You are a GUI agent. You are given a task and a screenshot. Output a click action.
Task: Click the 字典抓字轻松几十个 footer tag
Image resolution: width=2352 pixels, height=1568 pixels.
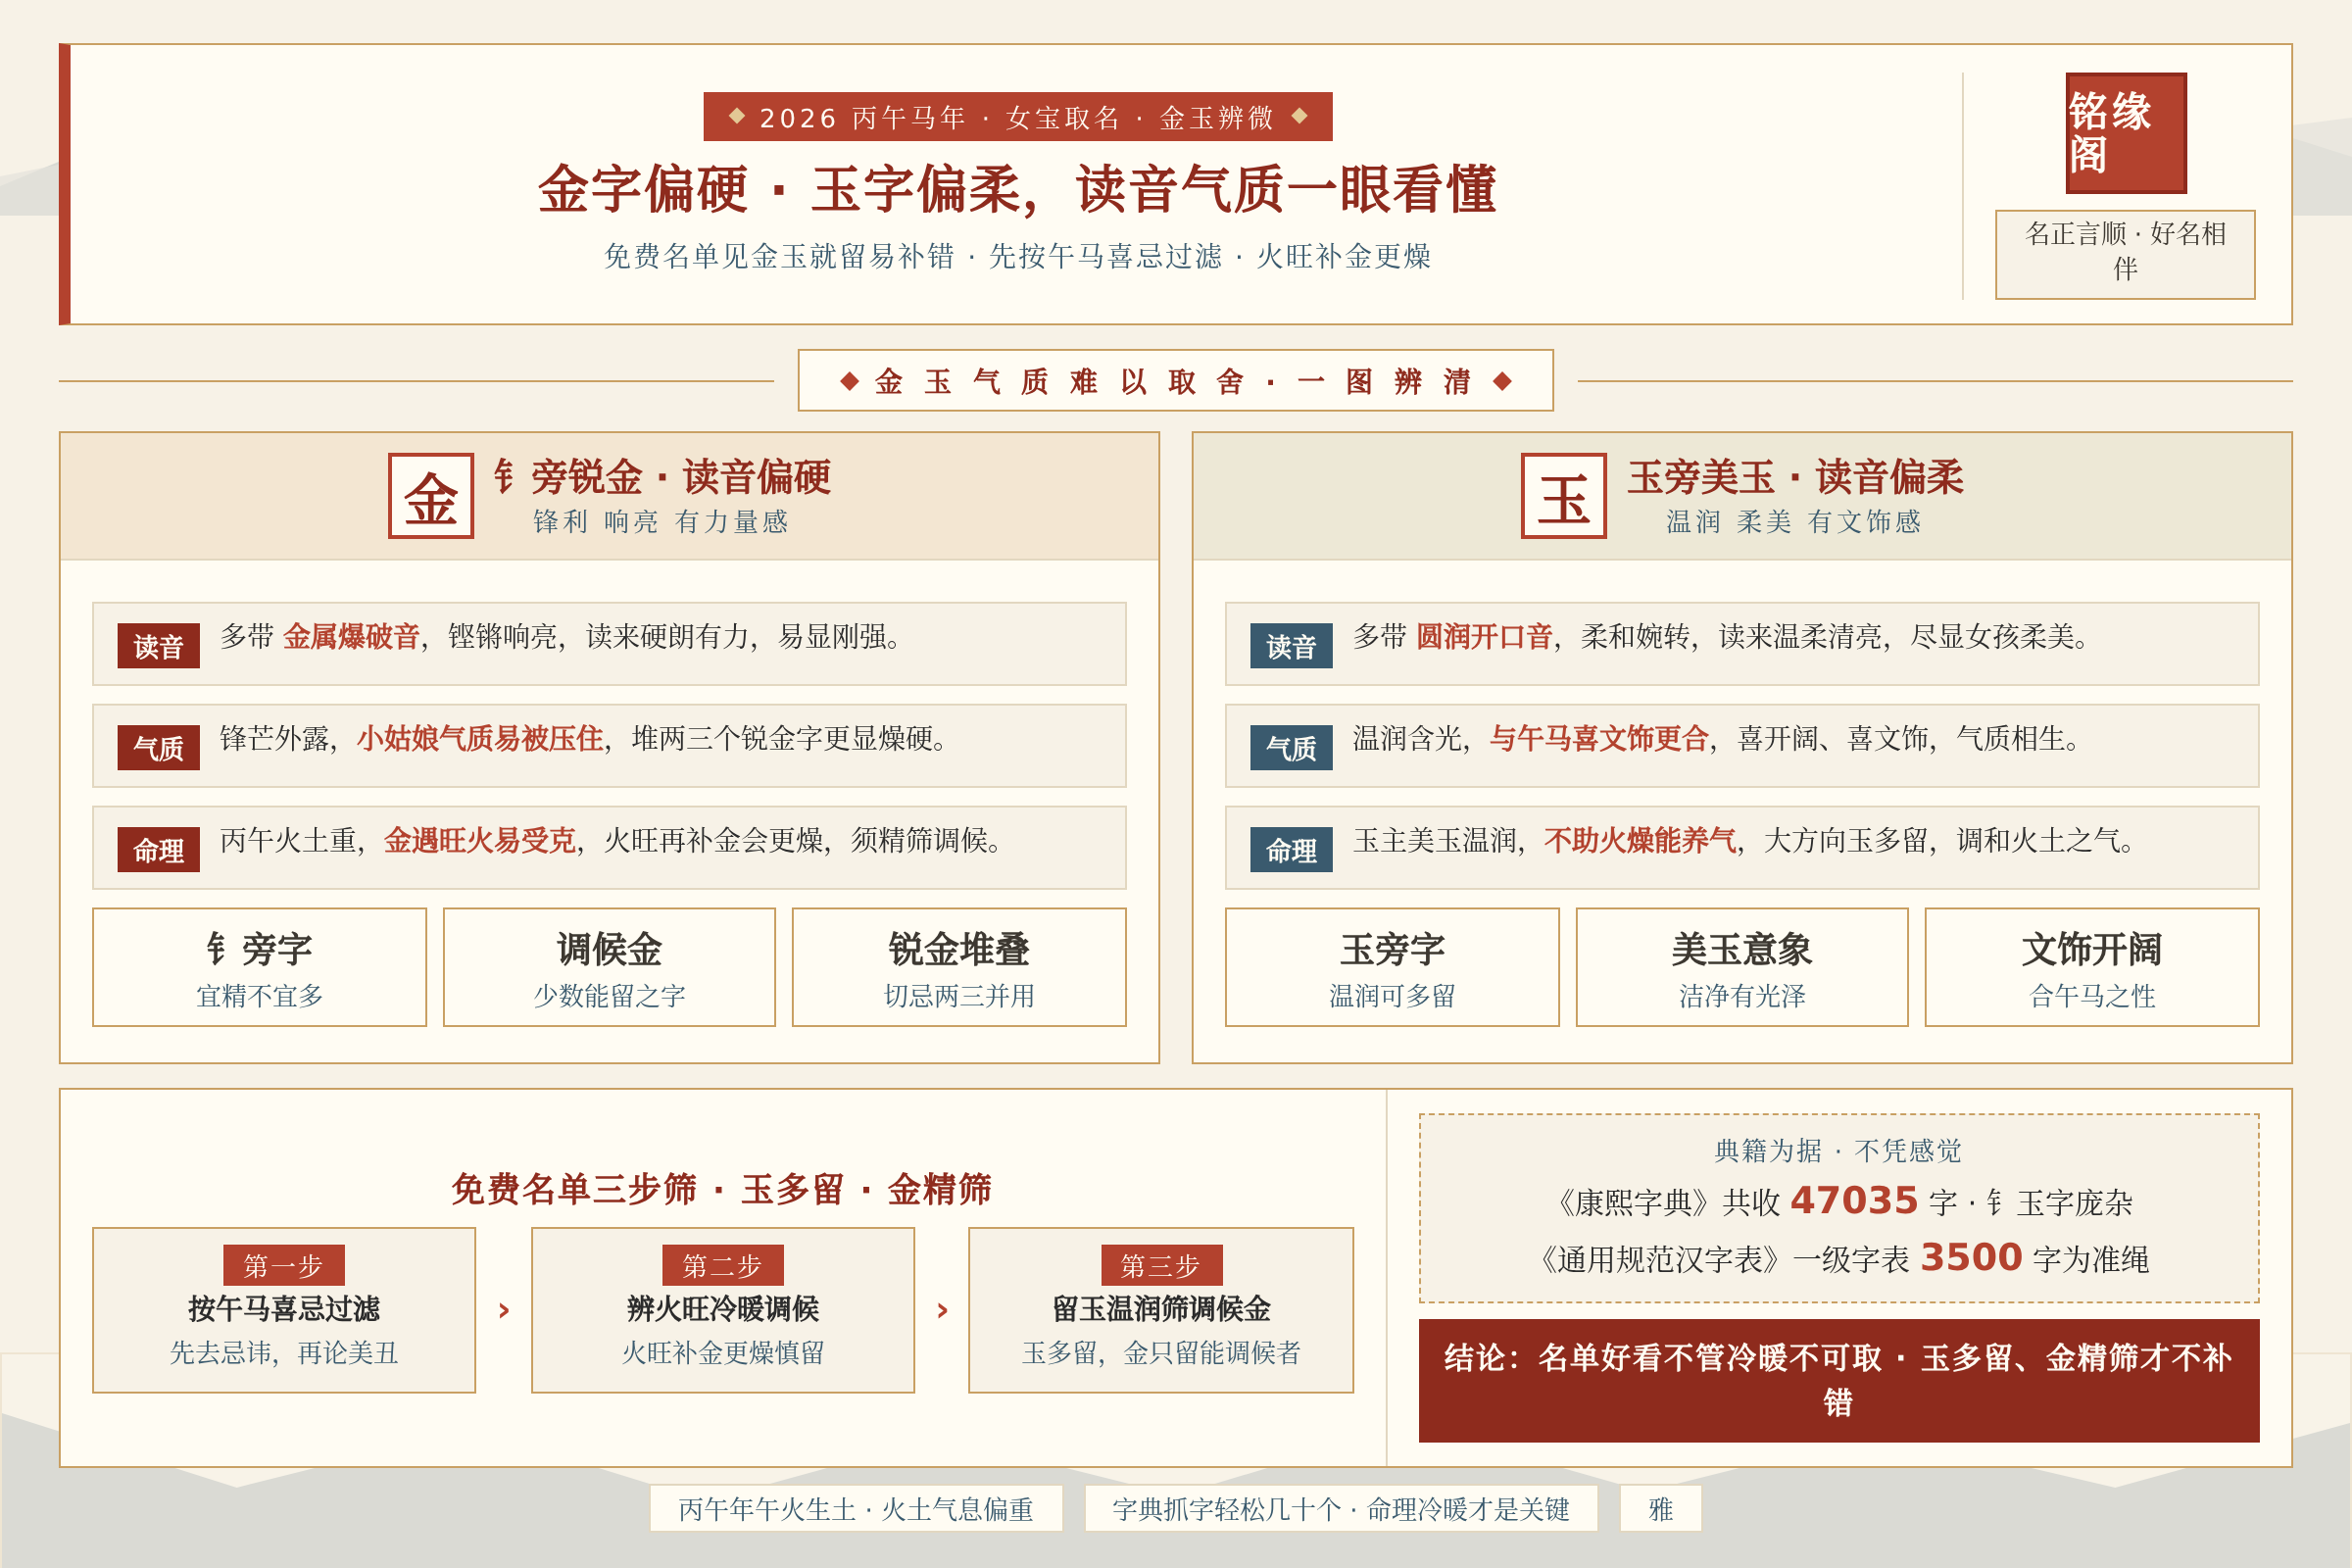pos(1341,1509)
